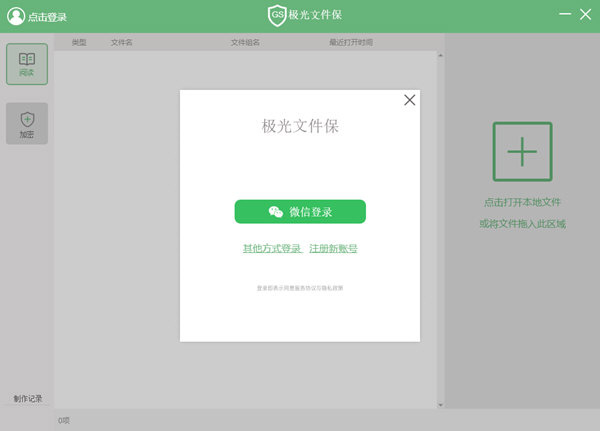Click 或将文件拖入此区域 text
The height and width of the screenshot is (431, 600).
[x=522, y=224]
